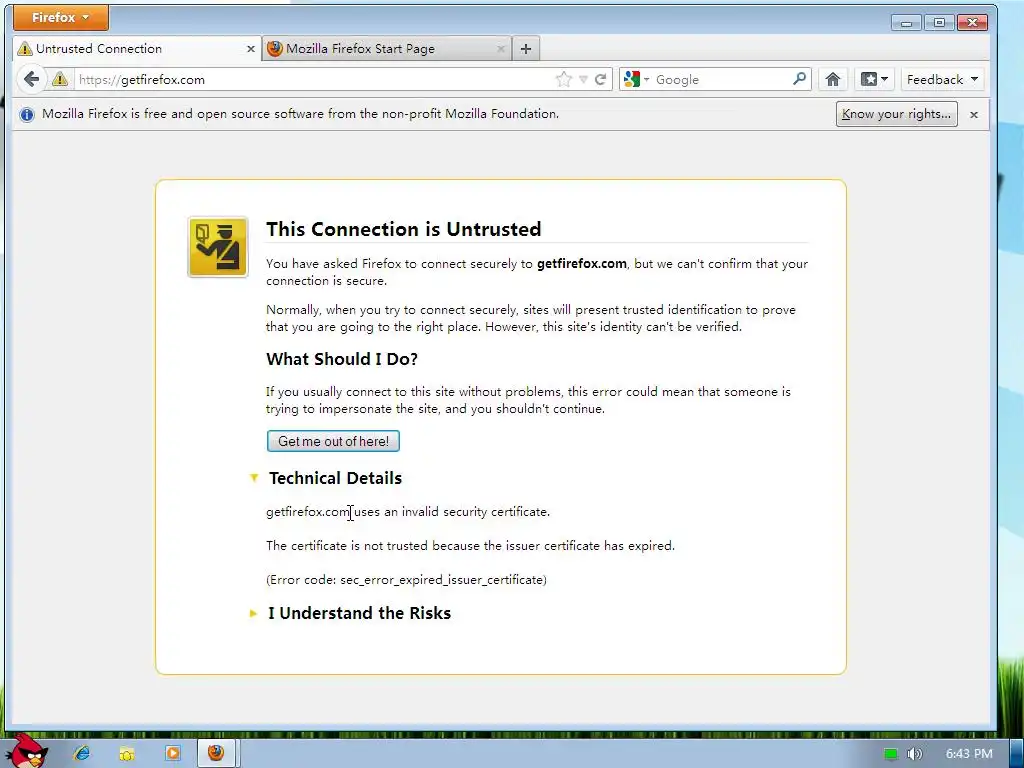Open the file explorer folder taskbar icon

point(127,754)
